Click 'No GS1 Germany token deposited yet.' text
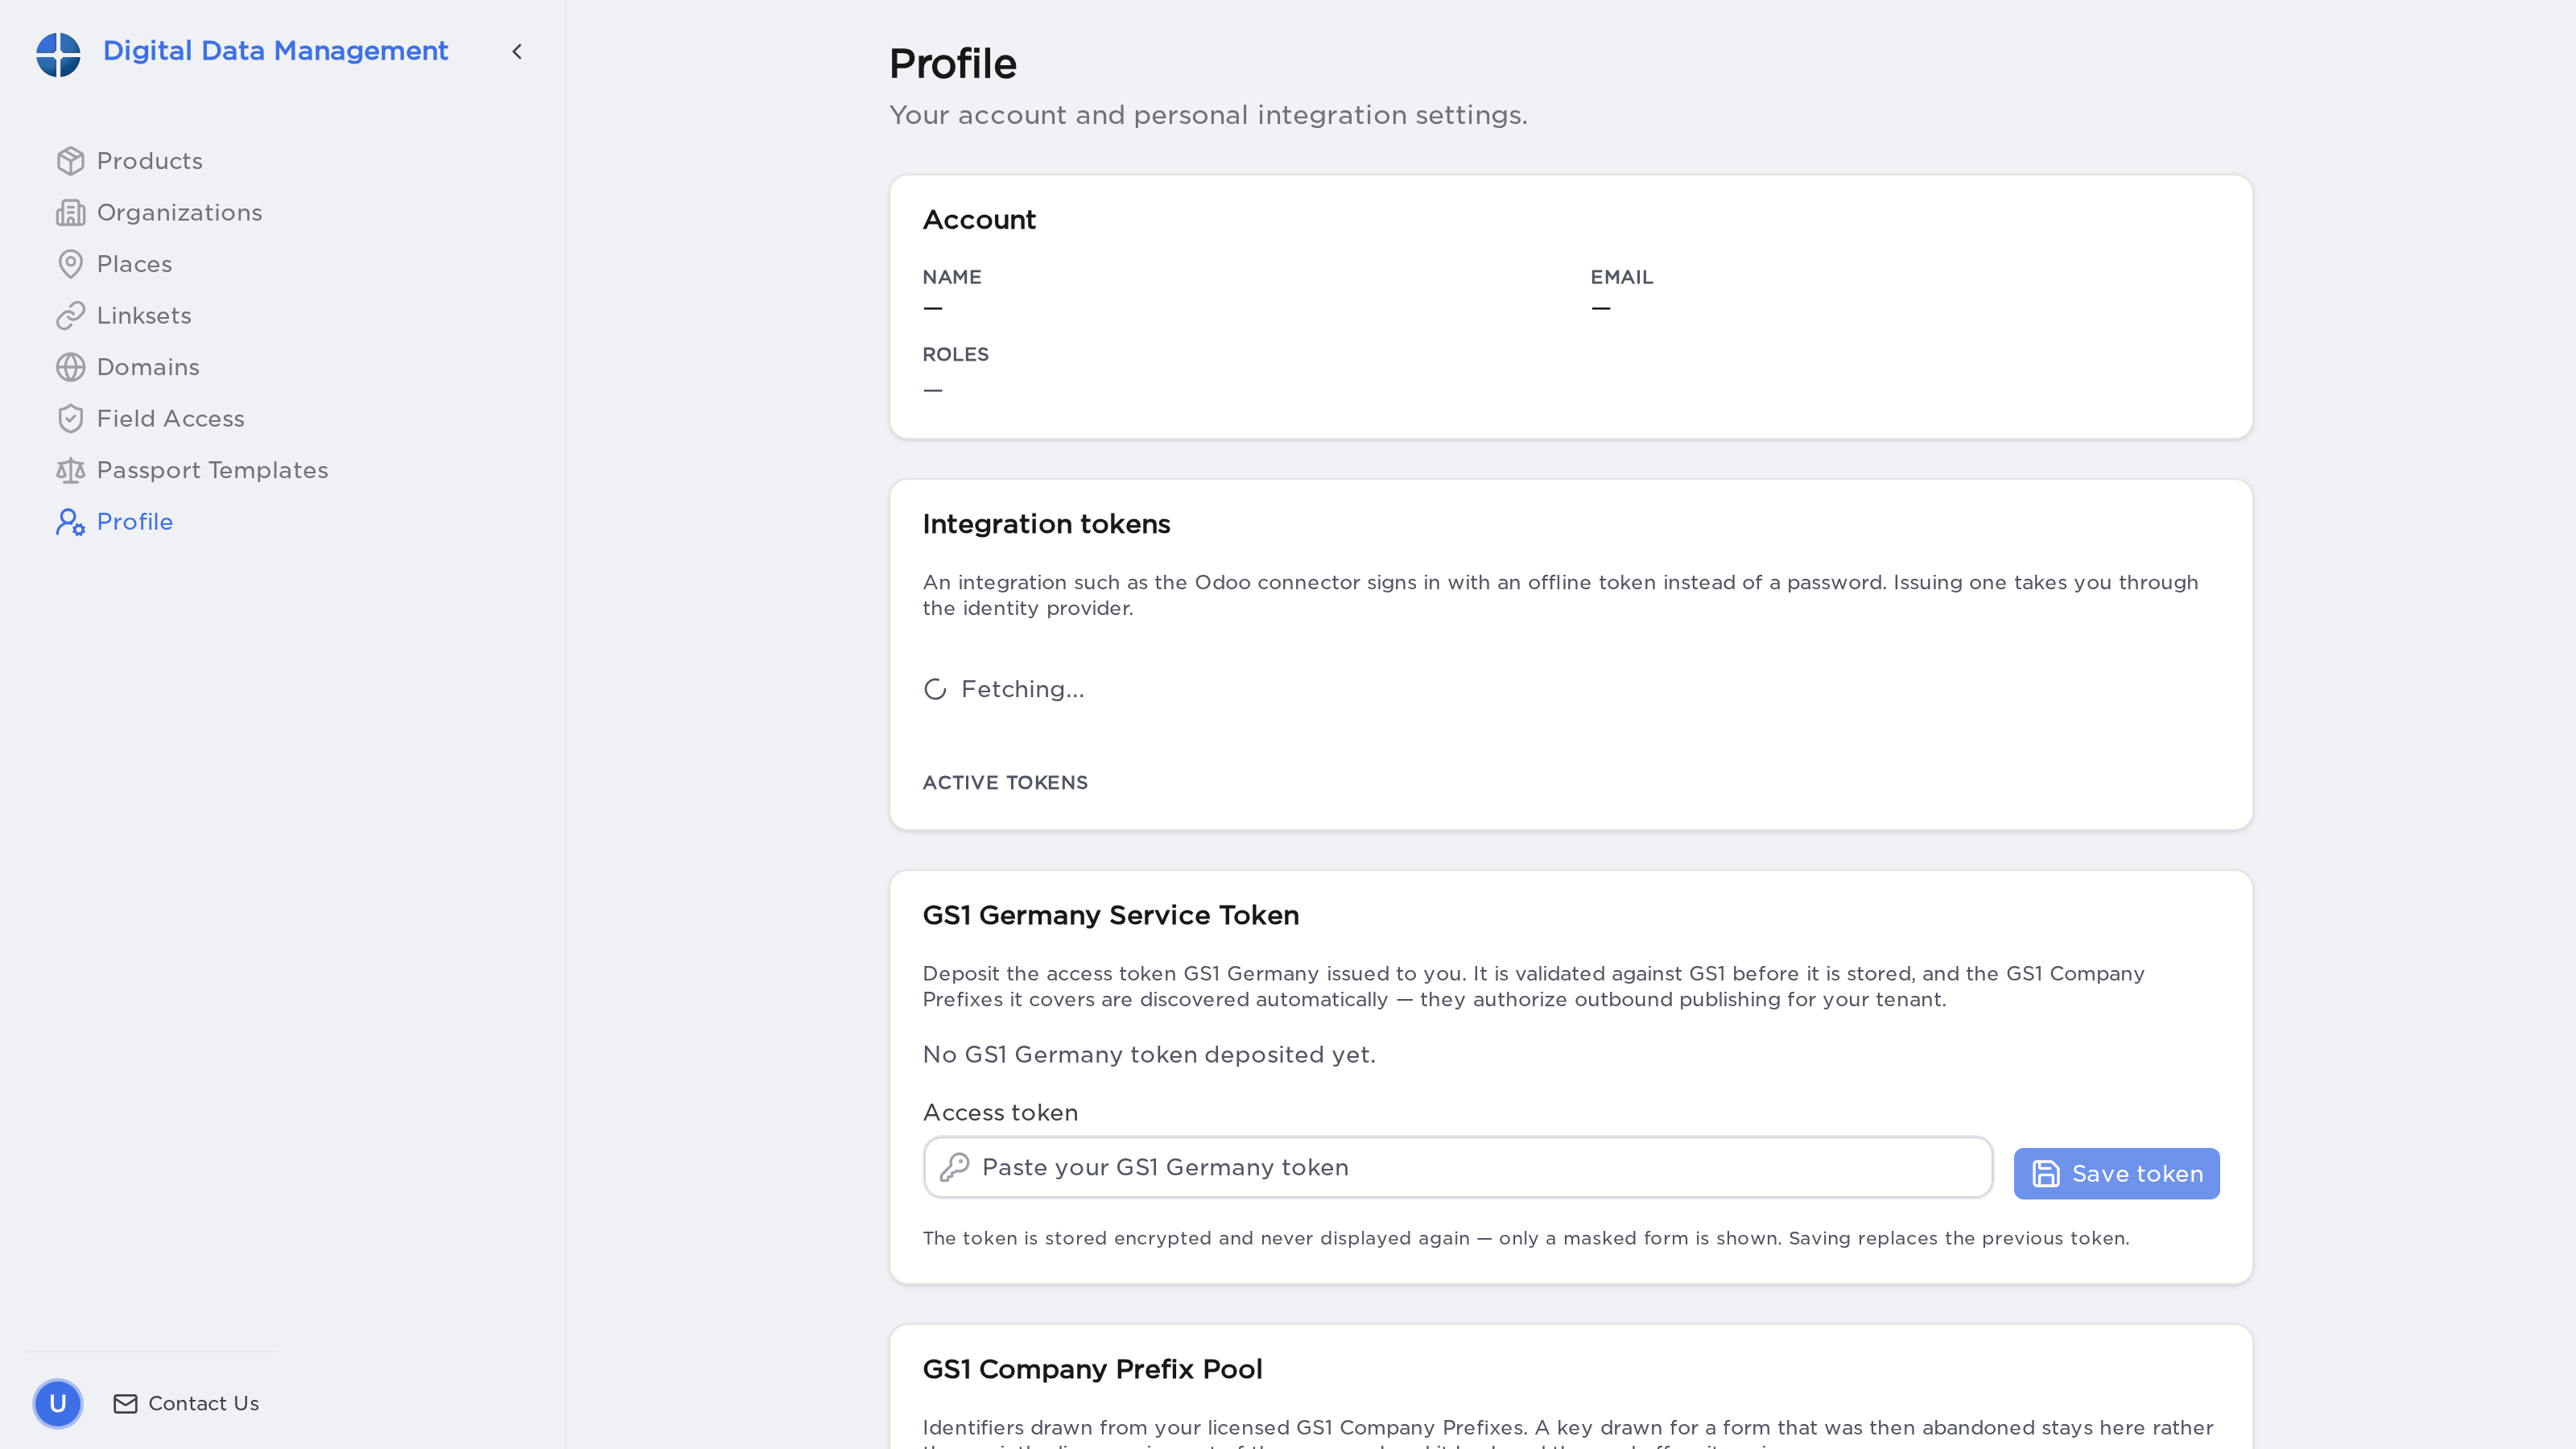2576x1449 pixels. click(1149, 1055)
